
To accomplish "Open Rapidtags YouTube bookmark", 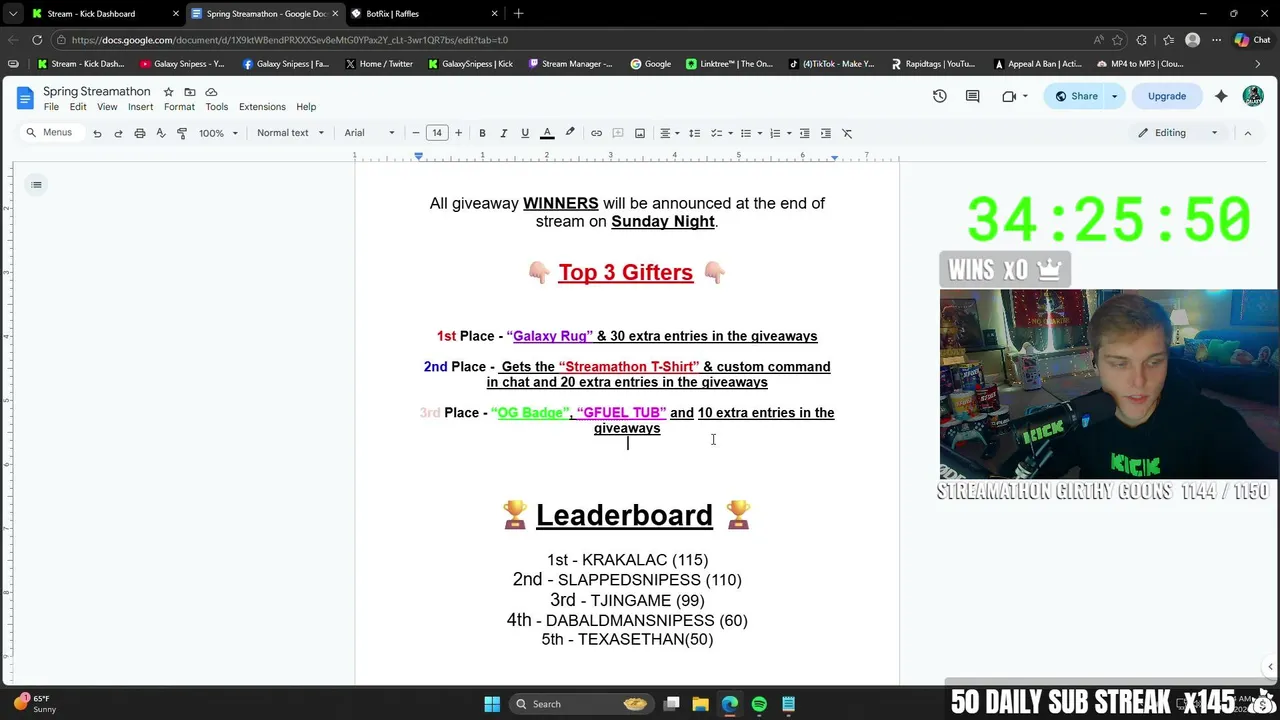I will click(932, 64).
